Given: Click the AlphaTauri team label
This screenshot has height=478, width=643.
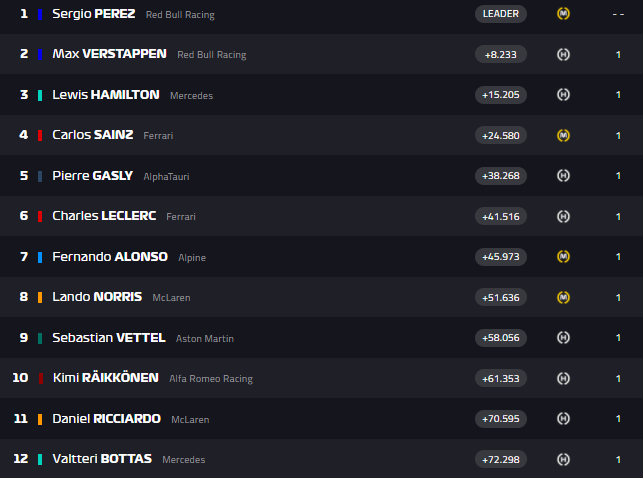Looking at the screenshot, I should tap(166, 176).
